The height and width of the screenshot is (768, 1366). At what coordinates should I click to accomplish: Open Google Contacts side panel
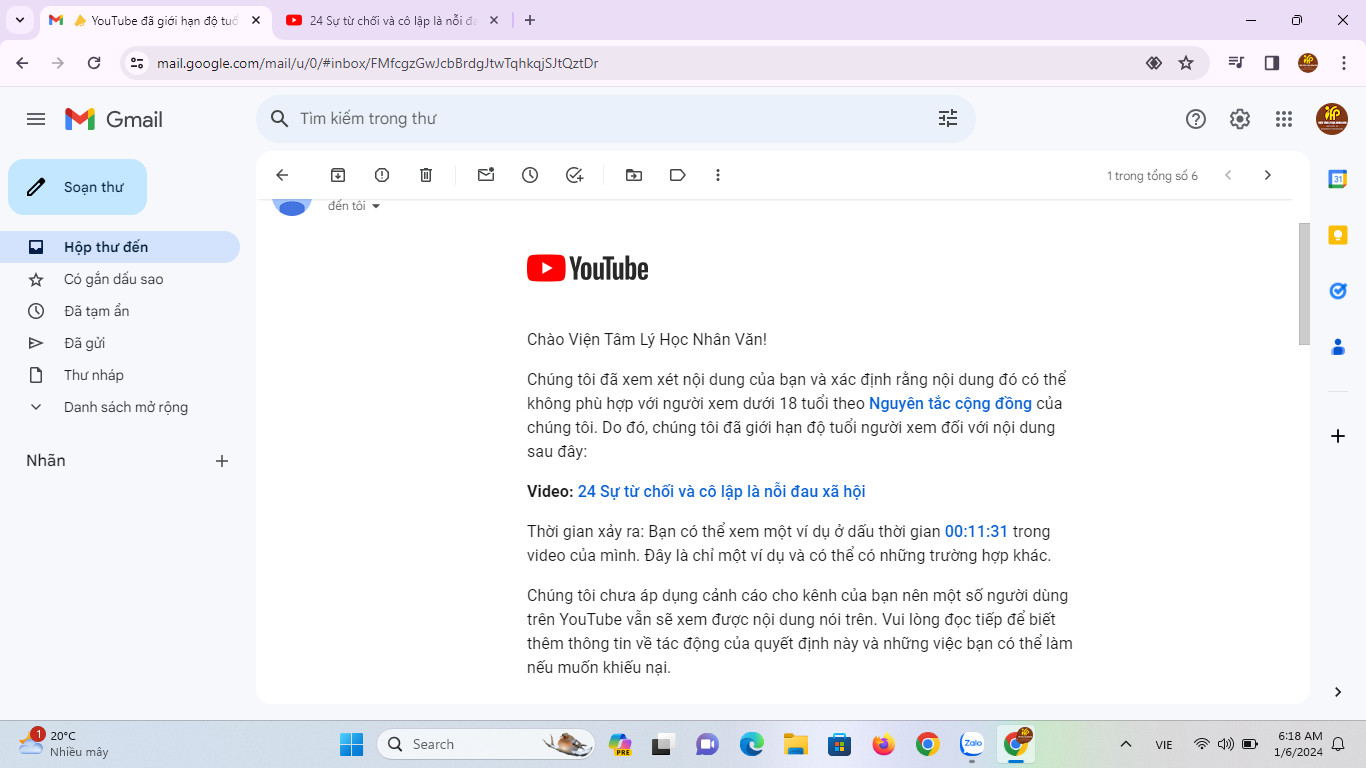(x=1338, y=347)
